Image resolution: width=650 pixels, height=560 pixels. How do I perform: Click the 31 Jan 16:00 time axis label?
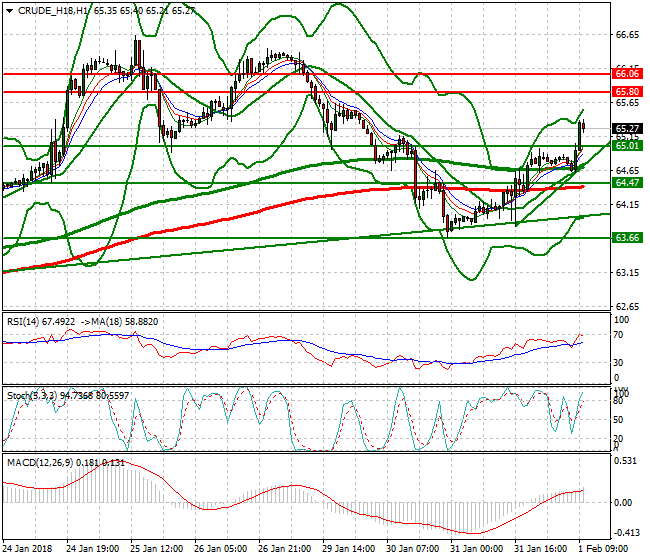click(x=541, y=549)
